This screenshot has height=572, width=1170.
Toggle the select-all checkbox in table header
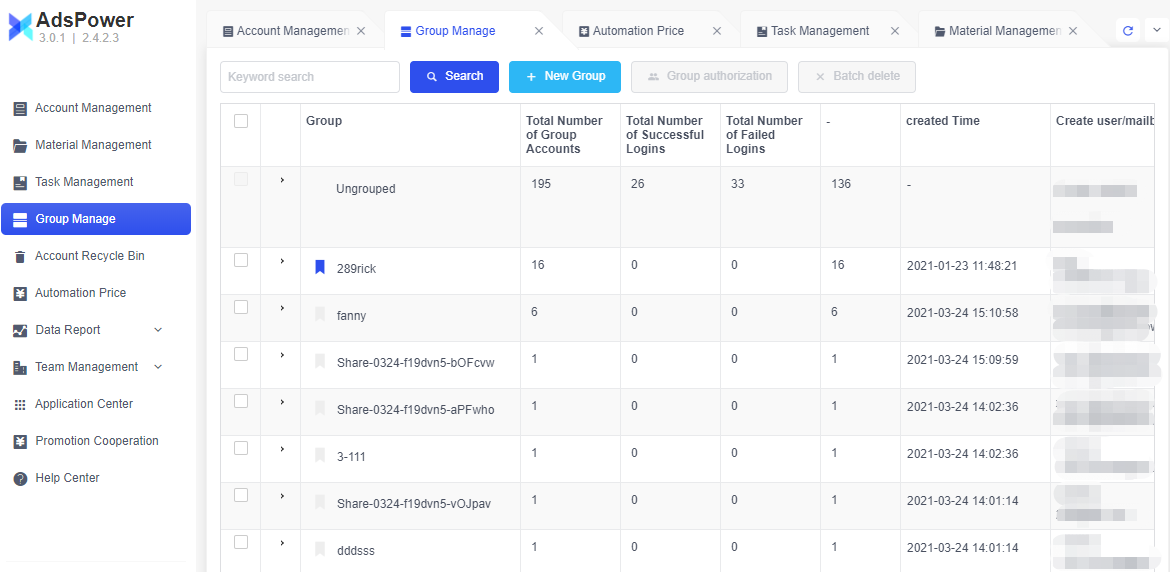point(241,121)
